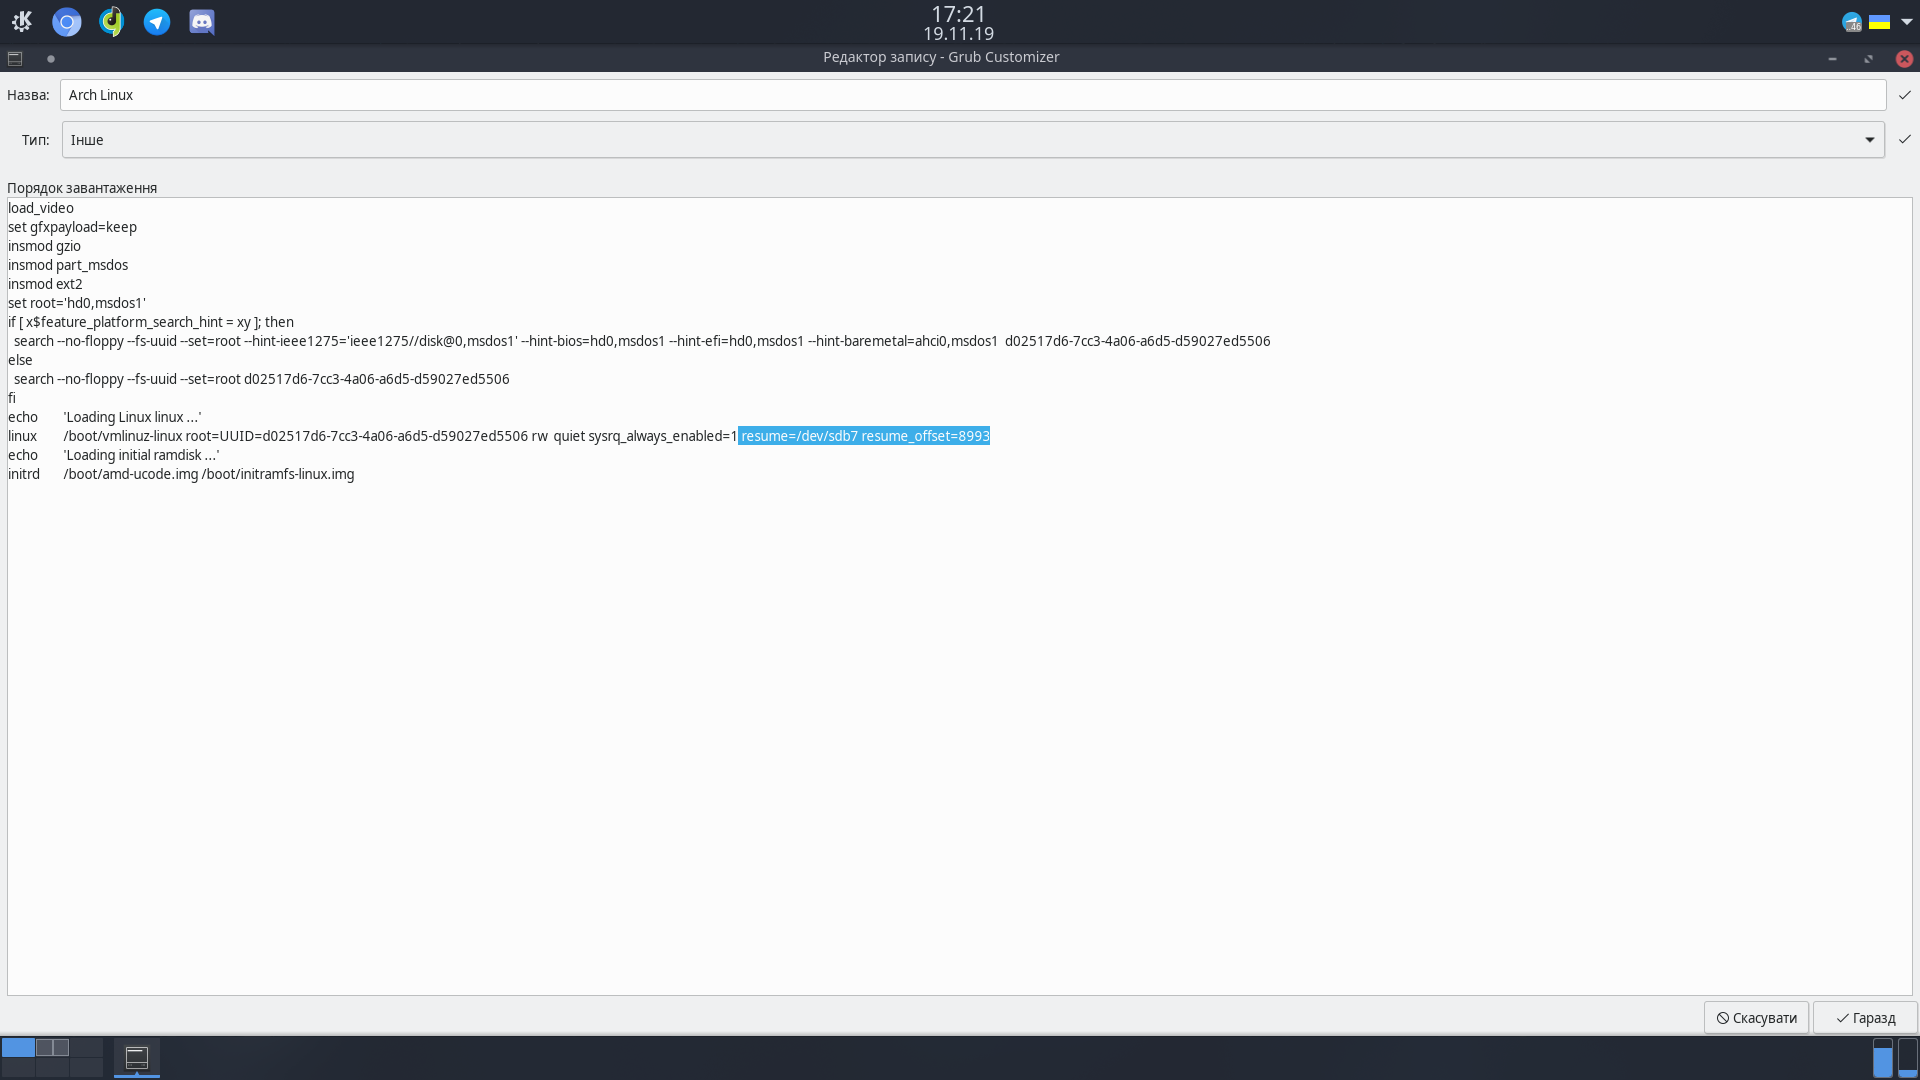Screen dimensions: 1920x1080
Task: Click the echo 'Loading initial ramdisk ...' line
Action: [x=114, y=455]
